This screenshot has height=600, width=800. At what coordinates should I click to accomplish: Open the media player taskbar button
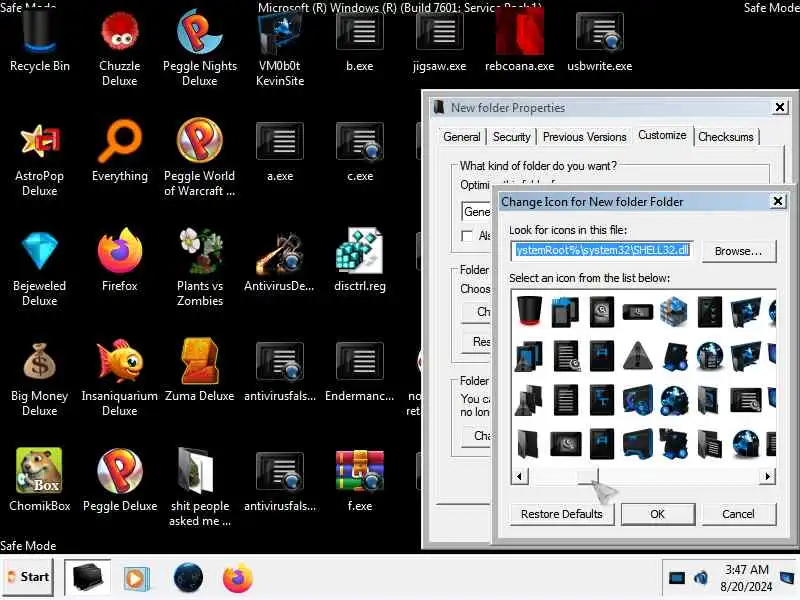click(137, 578)
